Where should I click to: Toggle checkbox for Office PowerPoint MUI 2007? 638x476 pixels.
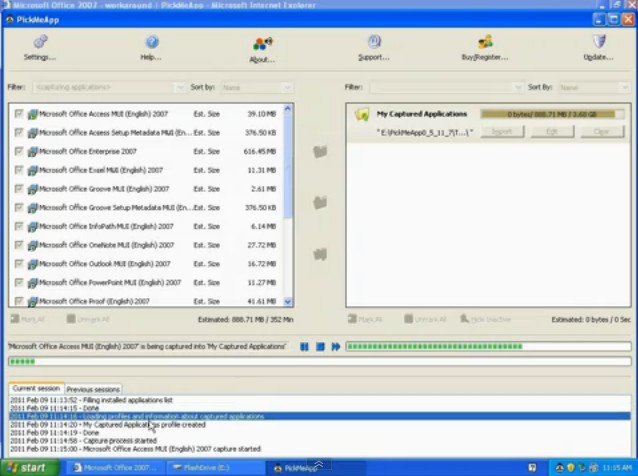(19, 282)
